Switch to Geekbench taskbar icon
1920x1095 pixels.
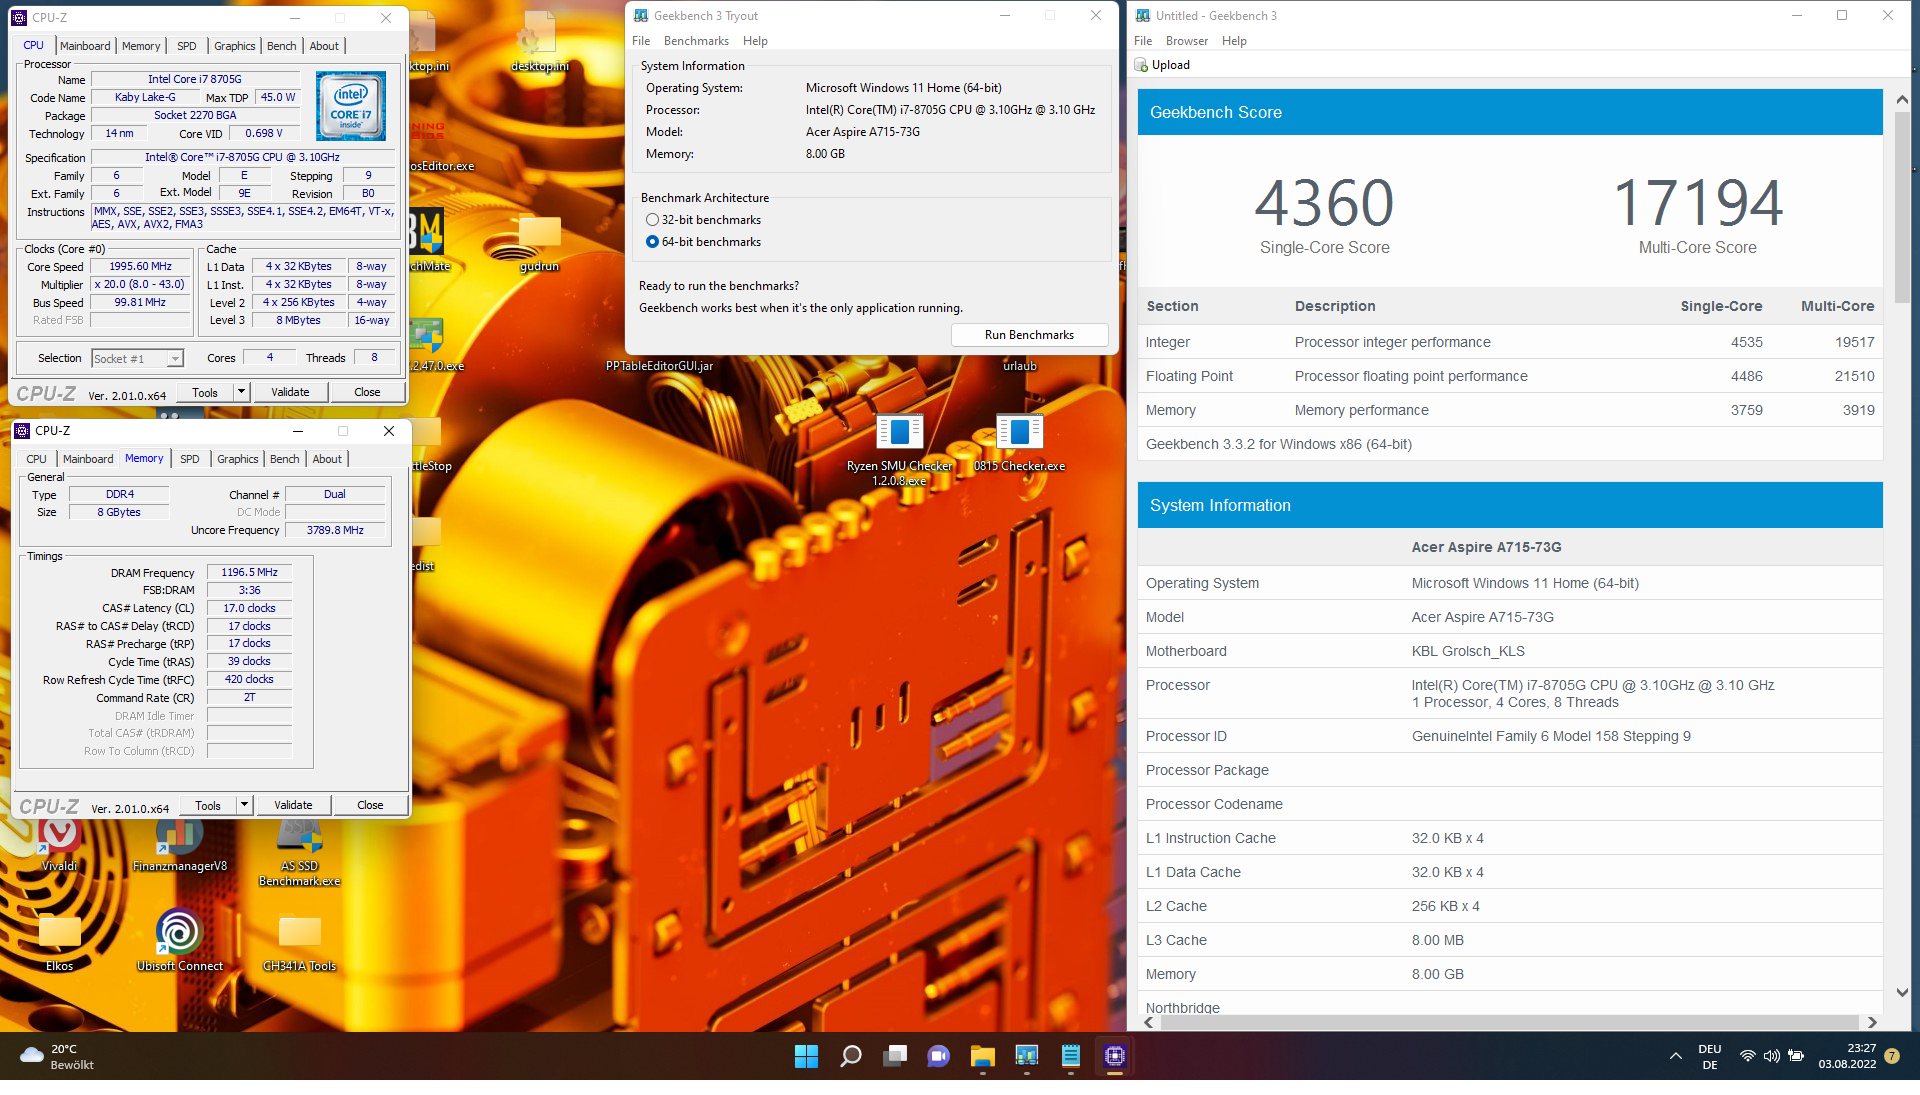[x=1026, y=1056]
